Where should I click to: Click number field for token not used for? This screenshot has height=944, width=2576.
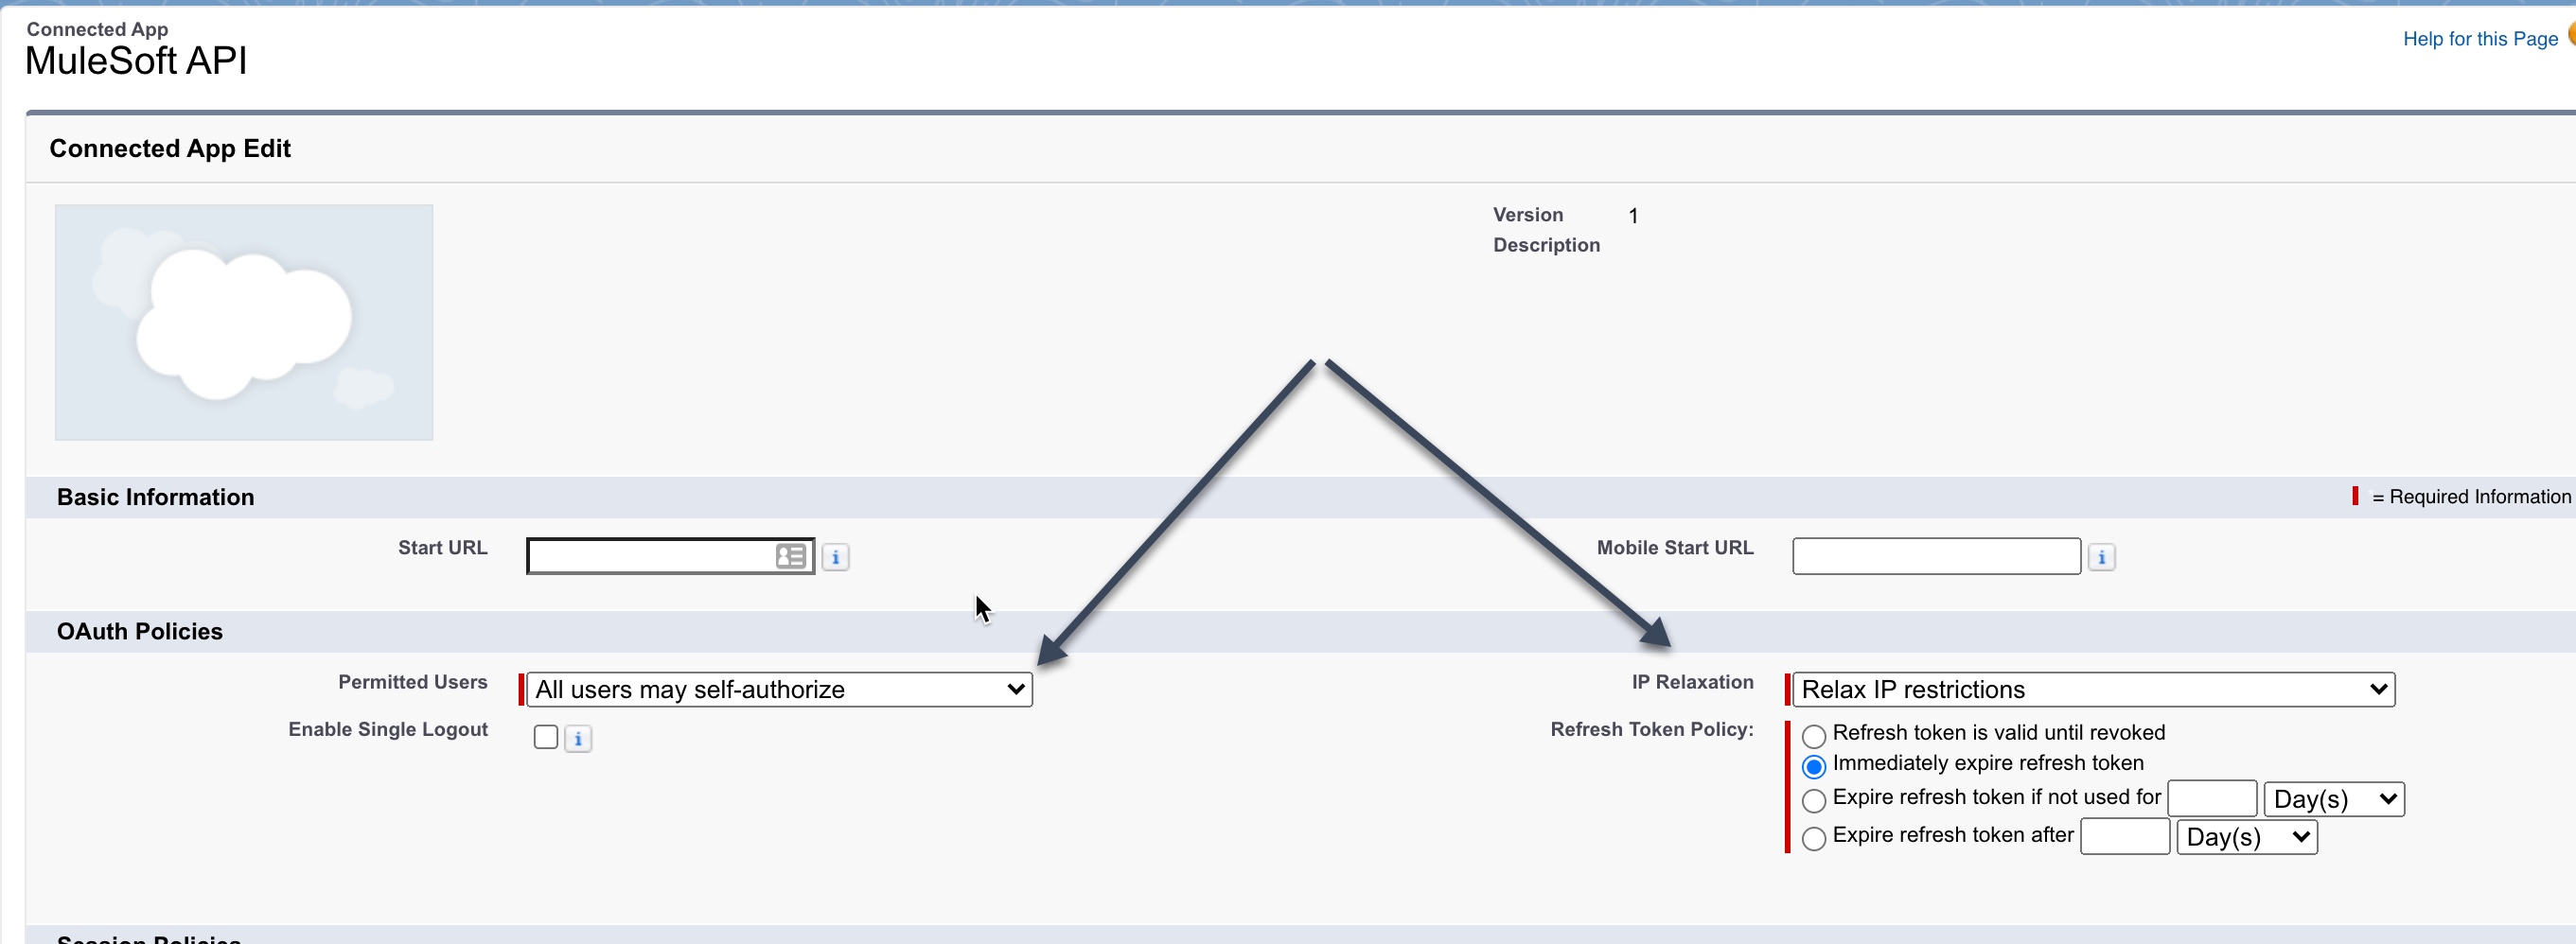click(2212, 799)
